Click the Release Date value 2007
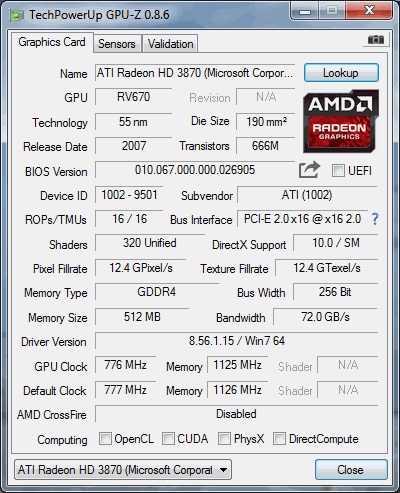 (x=133, y=146)
